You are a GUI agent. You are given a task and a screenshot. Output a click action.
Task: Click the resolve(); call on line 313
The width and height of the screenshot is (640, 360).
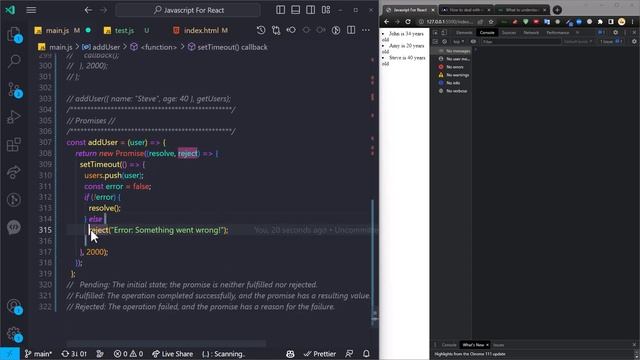click(x=105, y=208)
